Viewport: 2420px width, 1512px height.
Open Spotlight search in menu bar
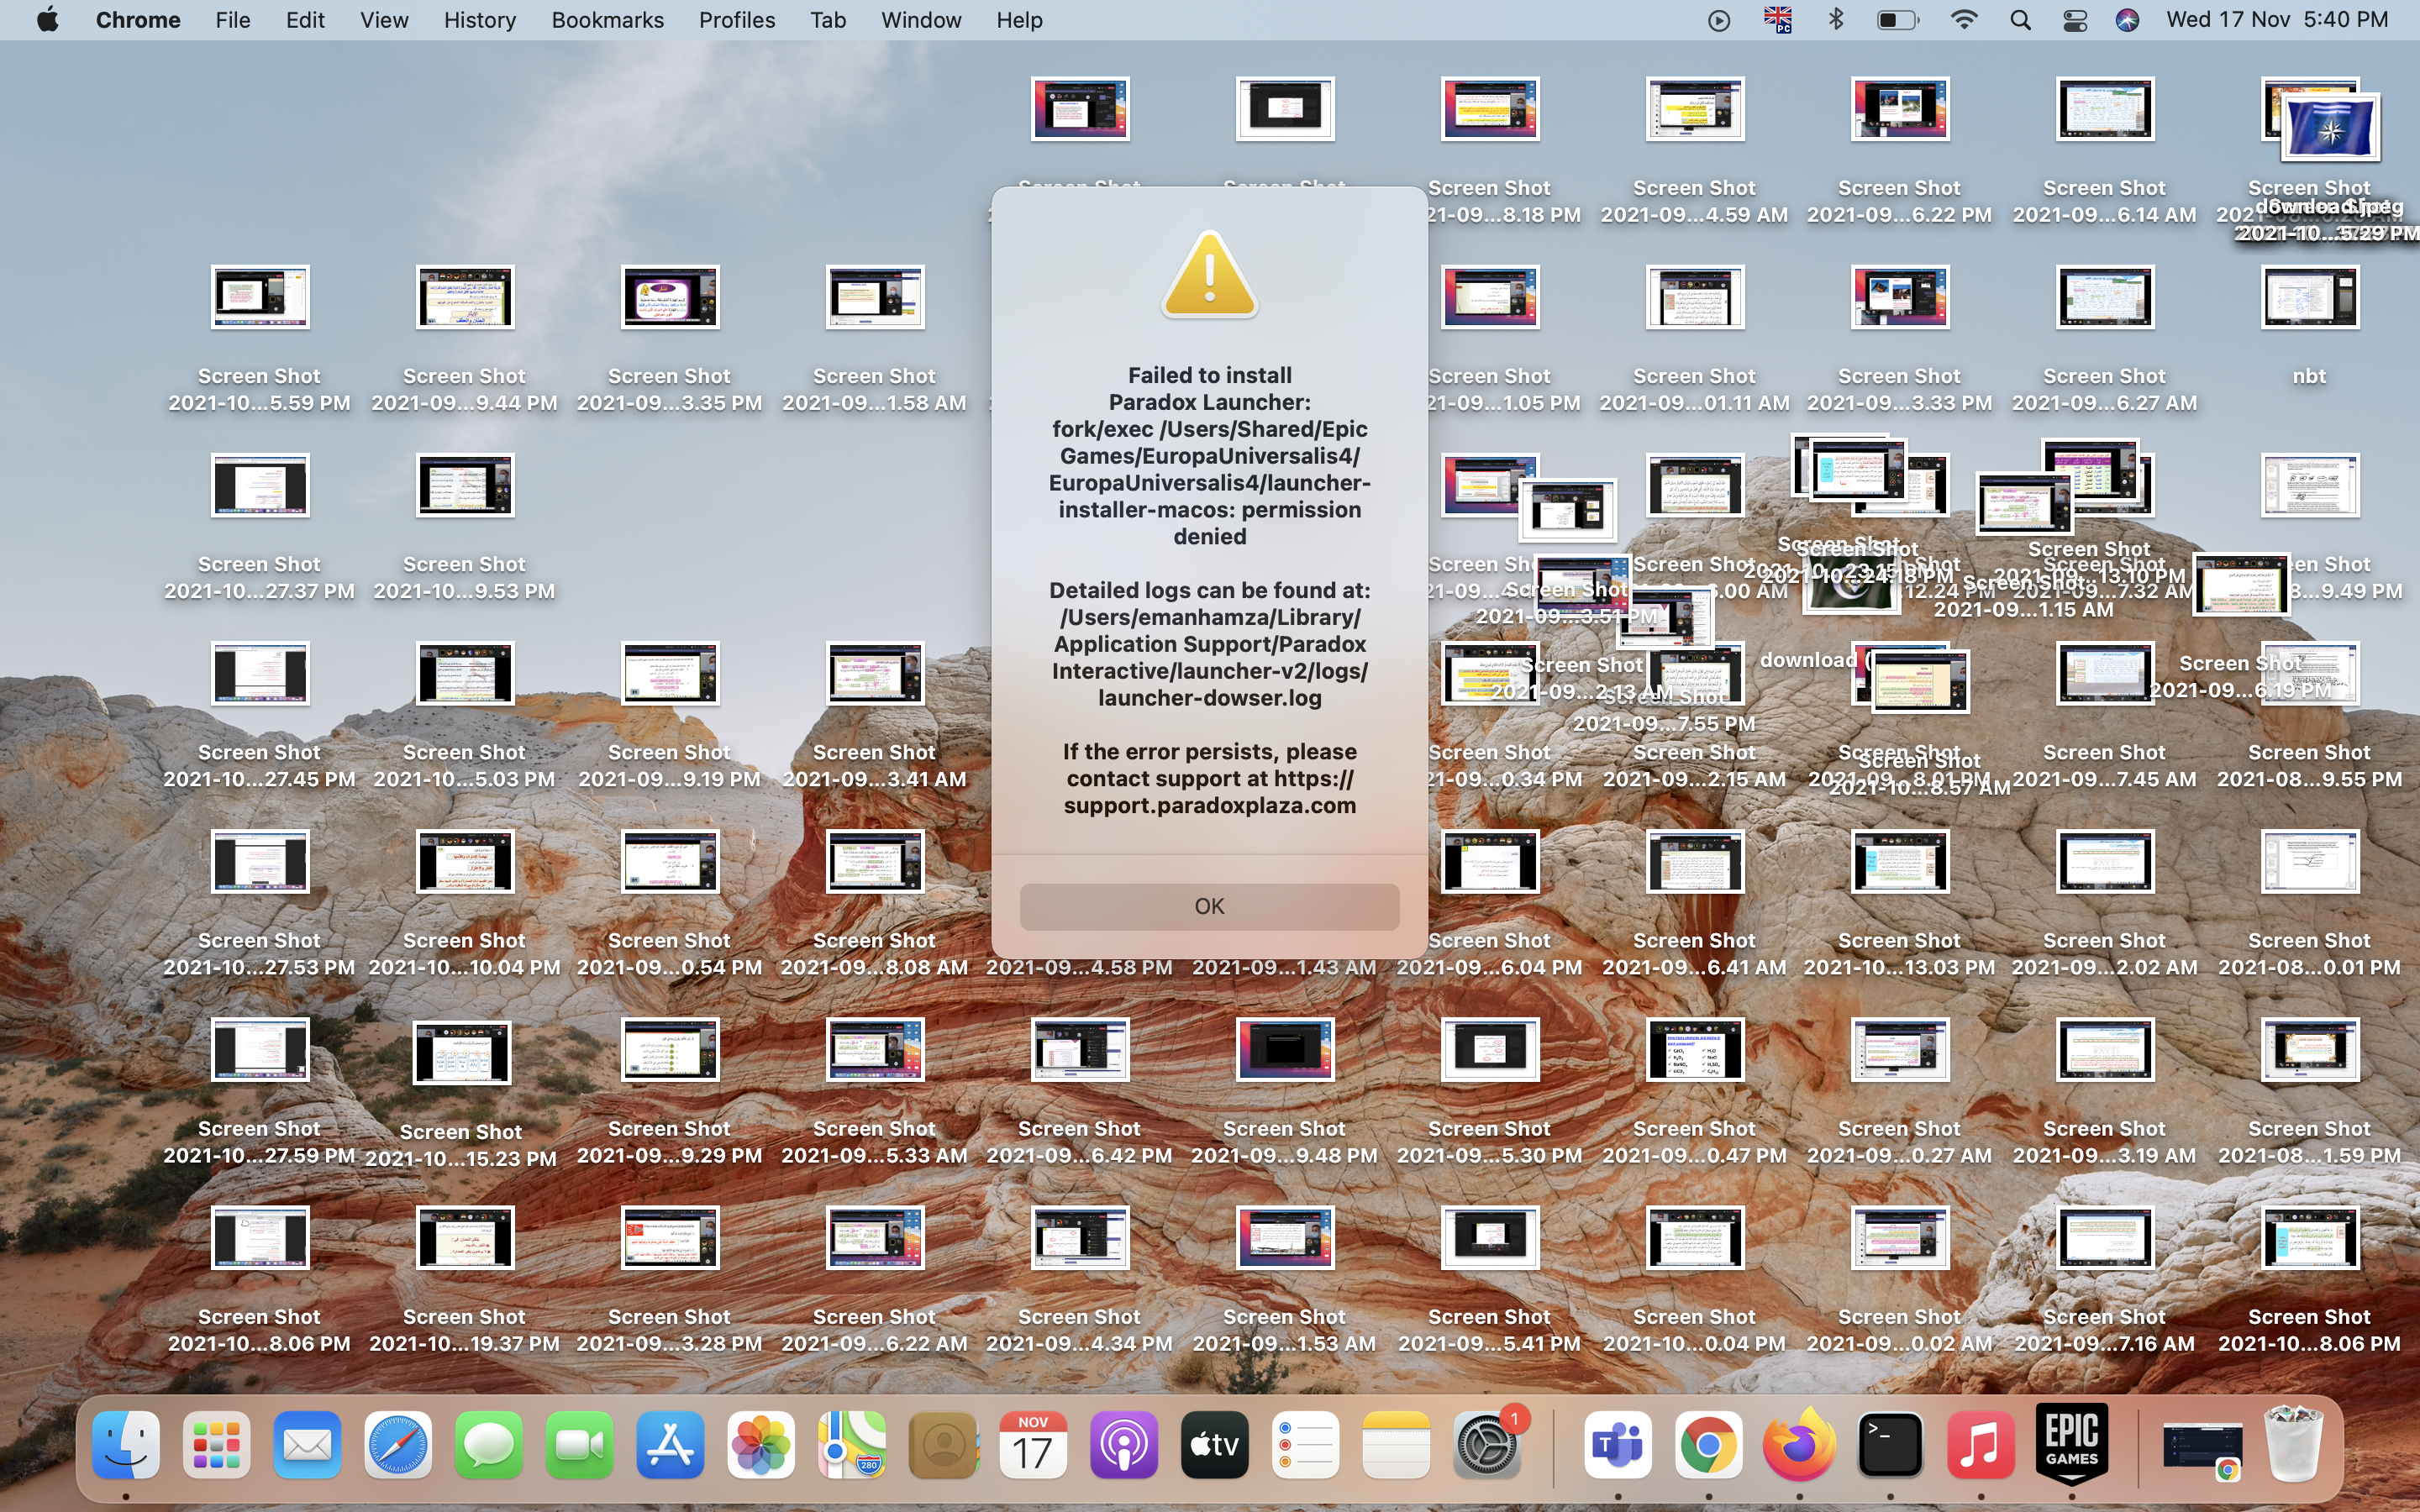point(2020,20)
